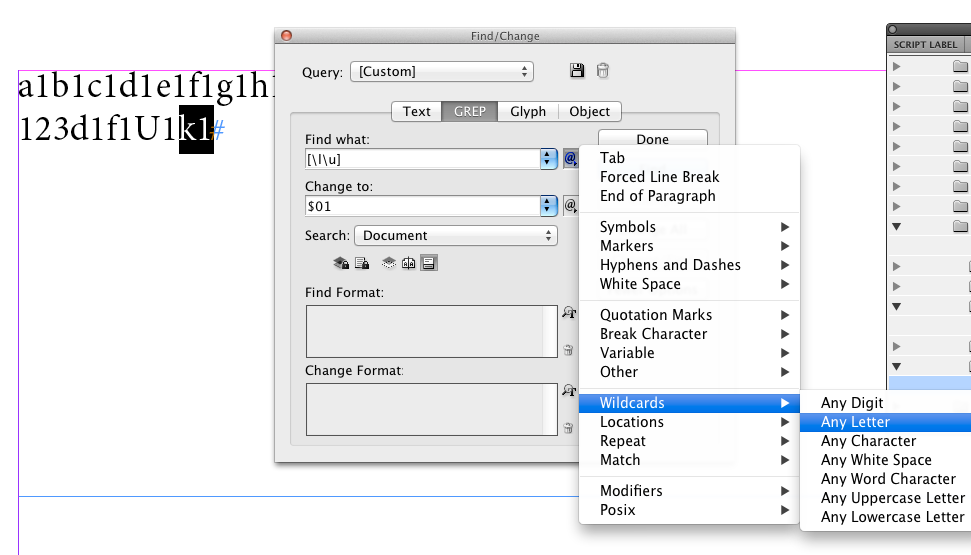Screen dimensions: 971x555
Task: Expand the Quotation Marks submenu
Action: click(689, 315)
